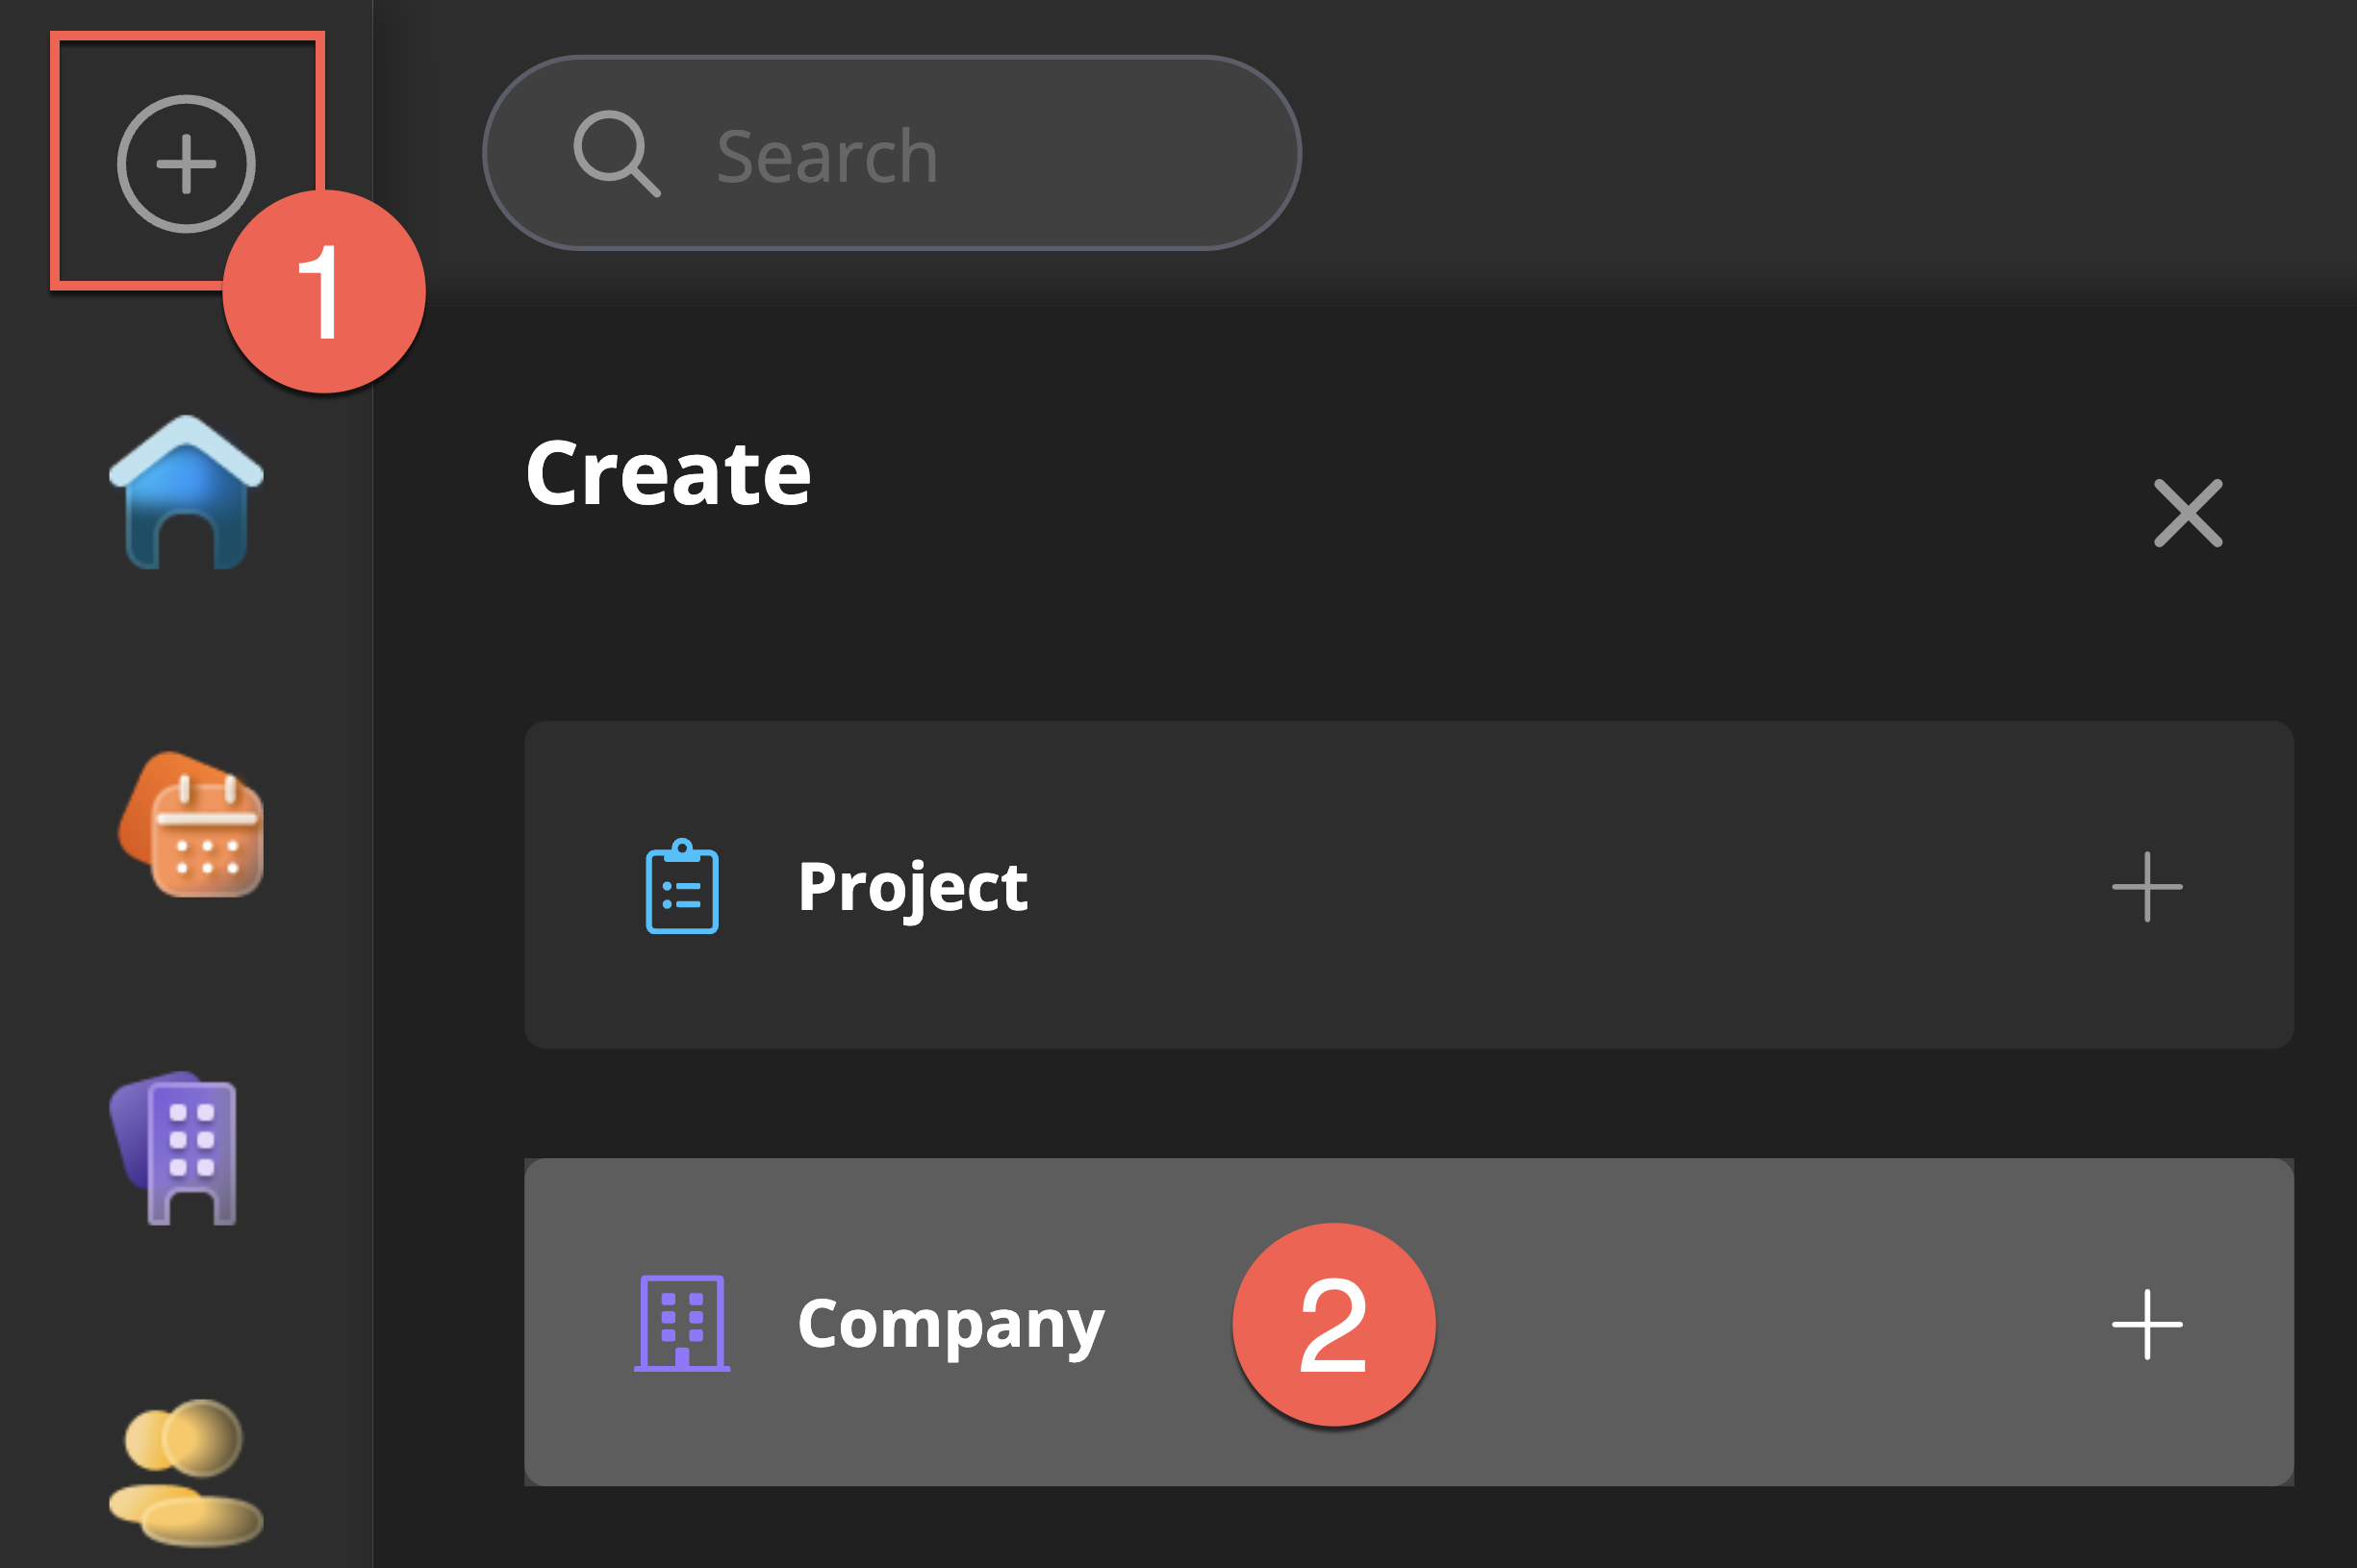2357x1568 pixels.
Task: Click the Search placeholder text
Action: pos(827,157)
